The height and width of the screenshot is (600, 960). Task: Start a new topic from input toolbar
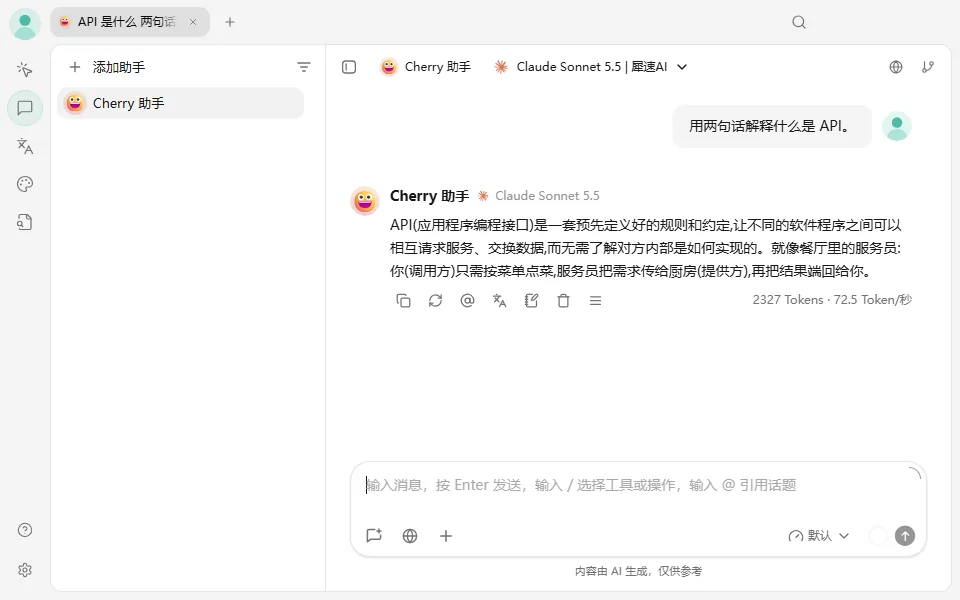[x=374, y=536]
